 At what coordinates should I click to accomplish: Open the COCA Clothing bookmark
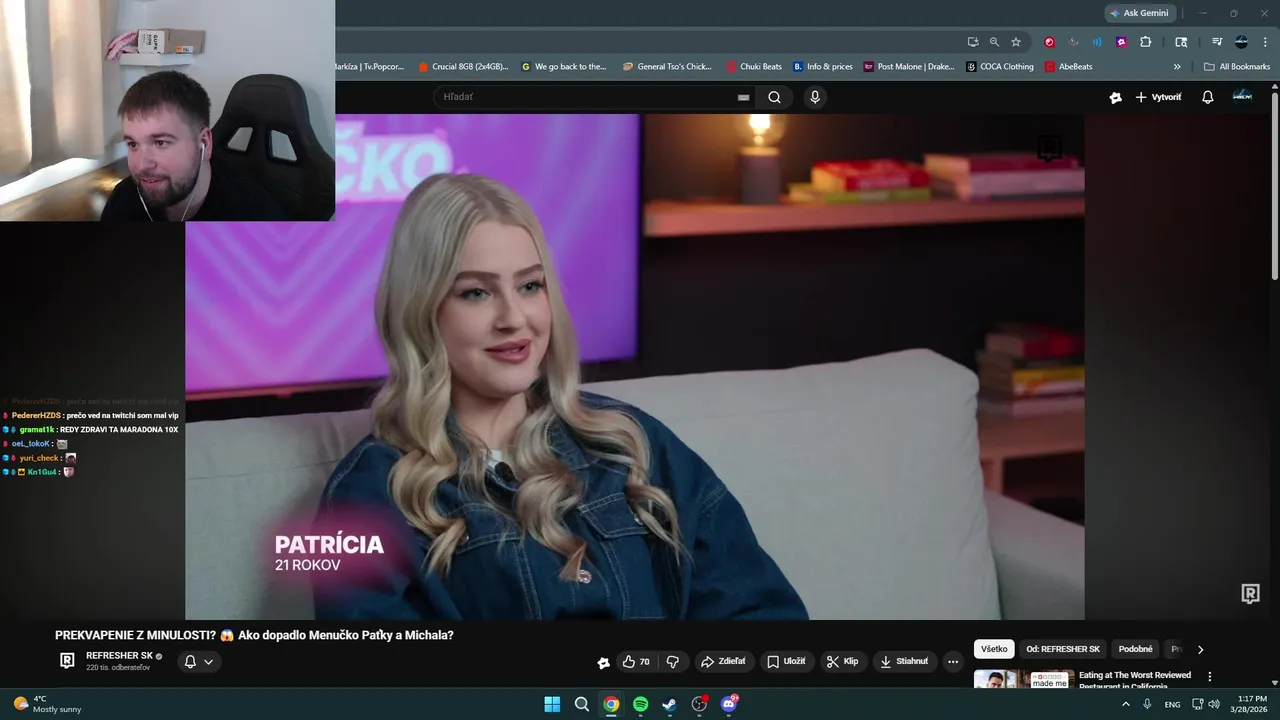(x=1000, y=67)
